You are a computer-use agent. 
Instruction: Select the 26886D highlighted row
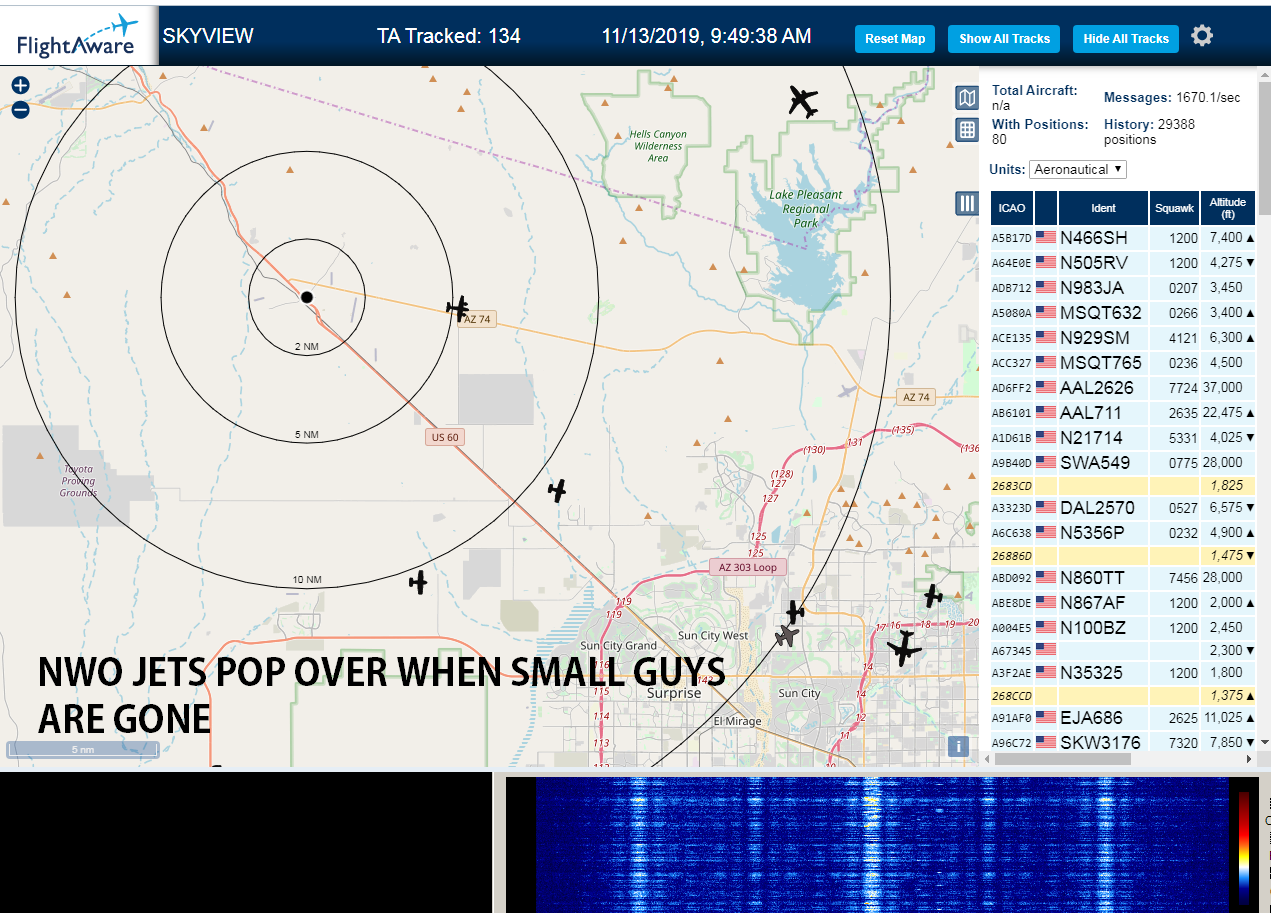click(1123, 555)
